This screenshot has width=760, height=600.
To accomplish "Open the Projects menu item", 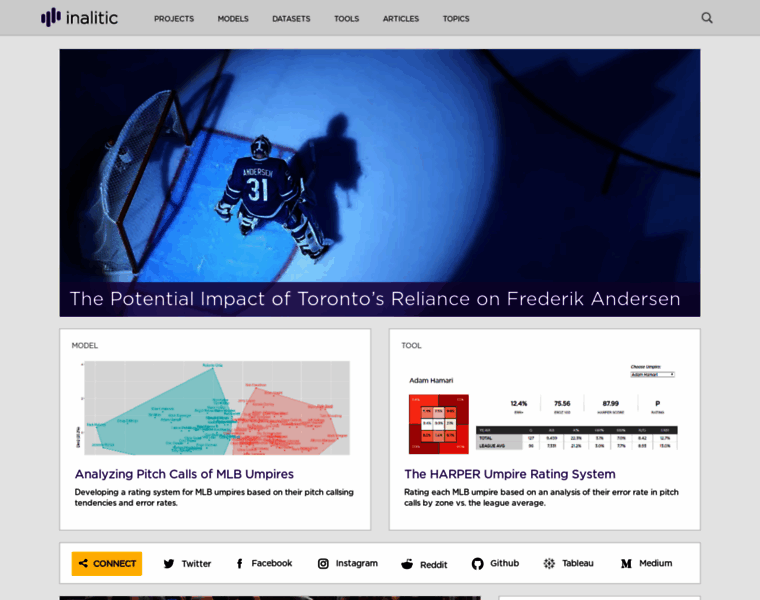I will pyautogui.click(x=174, y=18).
